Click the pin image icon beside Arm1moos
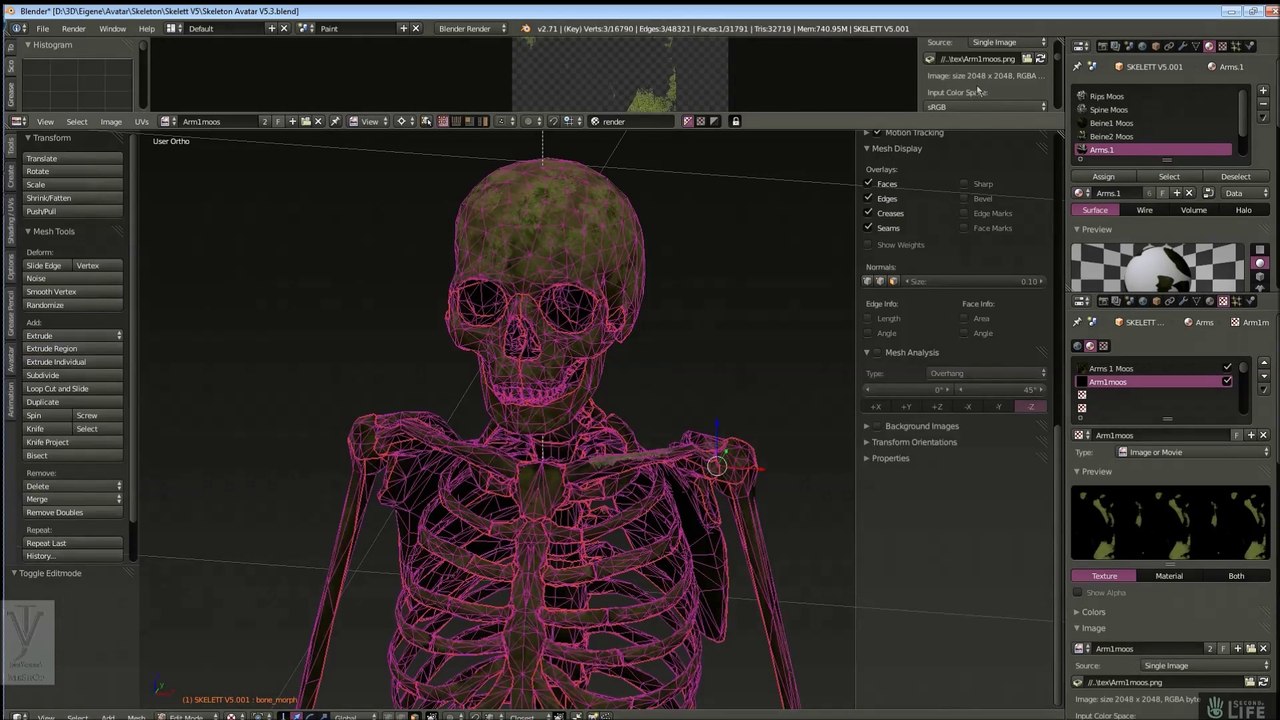1280x720 pixels. pyautogui.click(x=335, y=121)
